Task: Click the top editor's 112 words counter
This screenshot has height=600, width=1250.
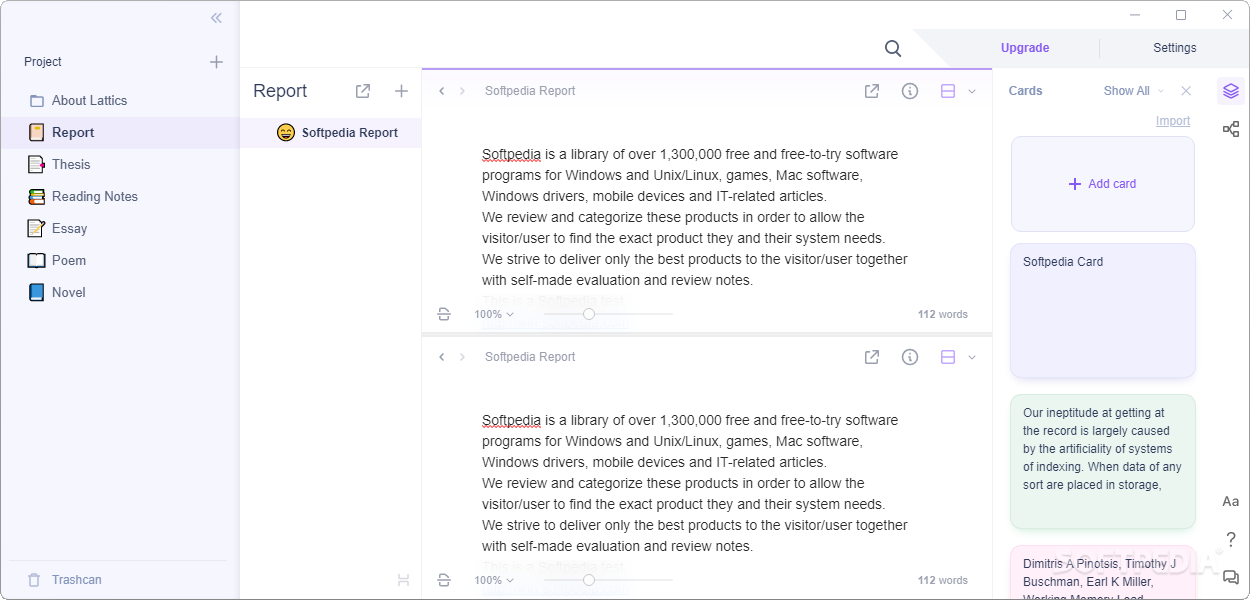Action: coord(943,314)
